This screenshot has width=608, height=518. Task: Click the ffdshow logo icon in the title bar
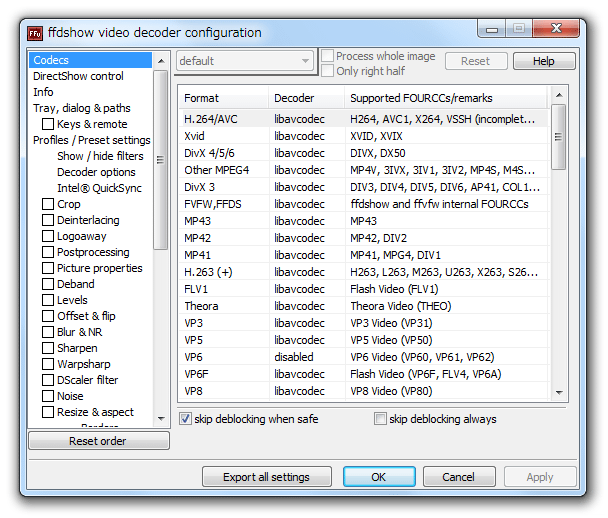35,33
